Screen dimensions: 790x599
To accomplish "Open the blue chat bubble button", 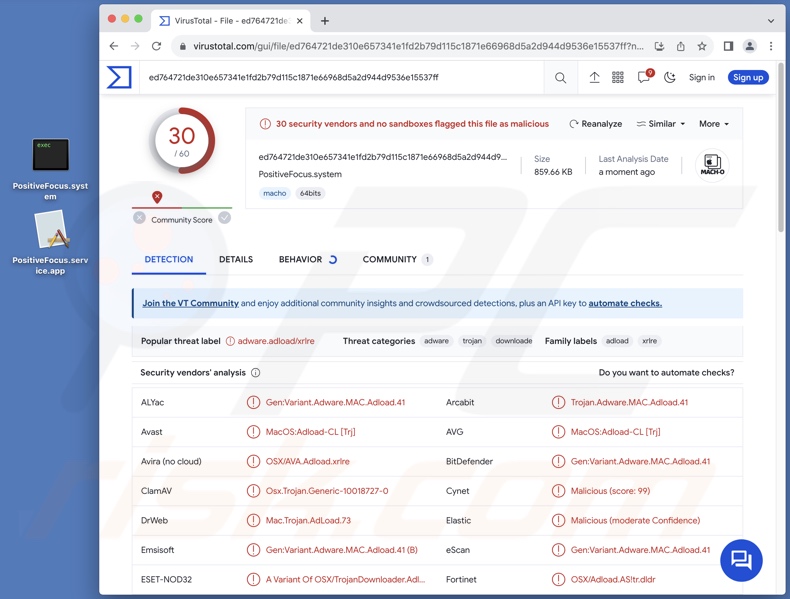I will [x=741, y=560].
